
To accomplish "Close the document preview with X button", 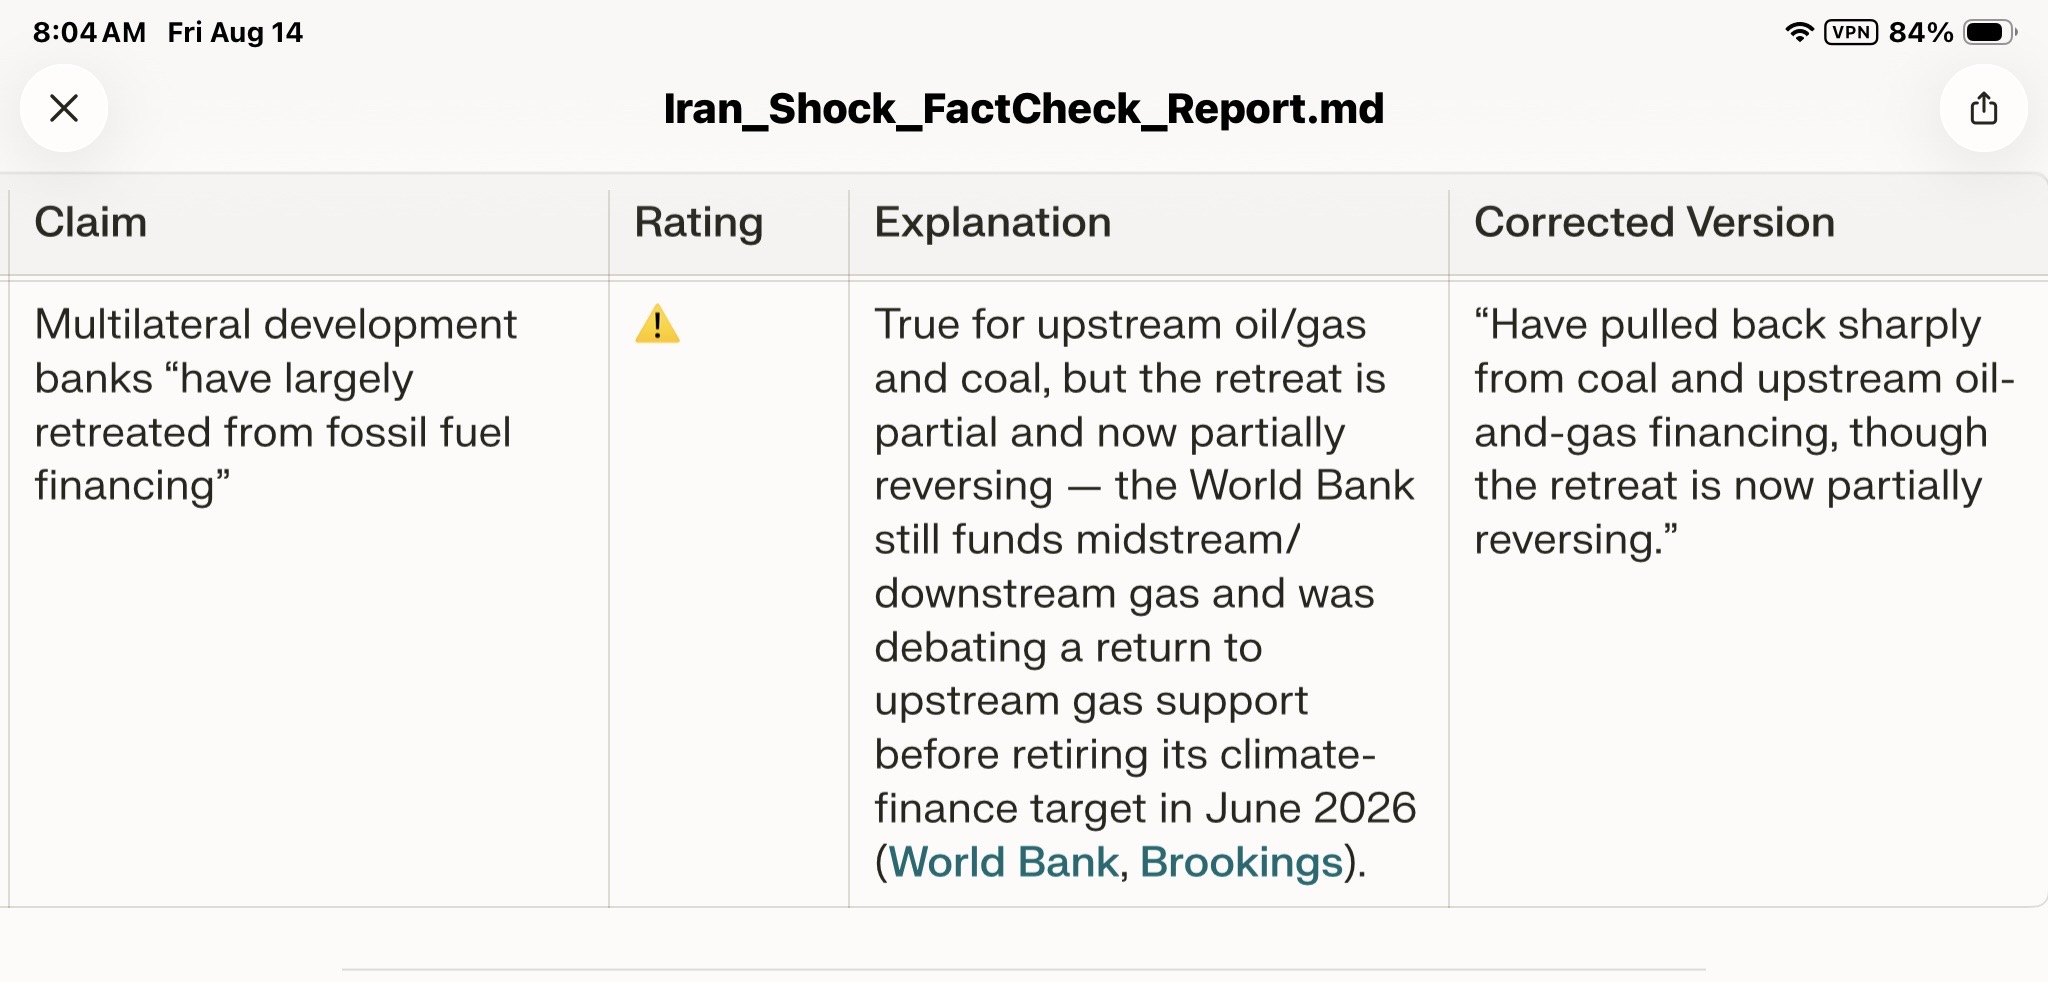I will (64, 108).
